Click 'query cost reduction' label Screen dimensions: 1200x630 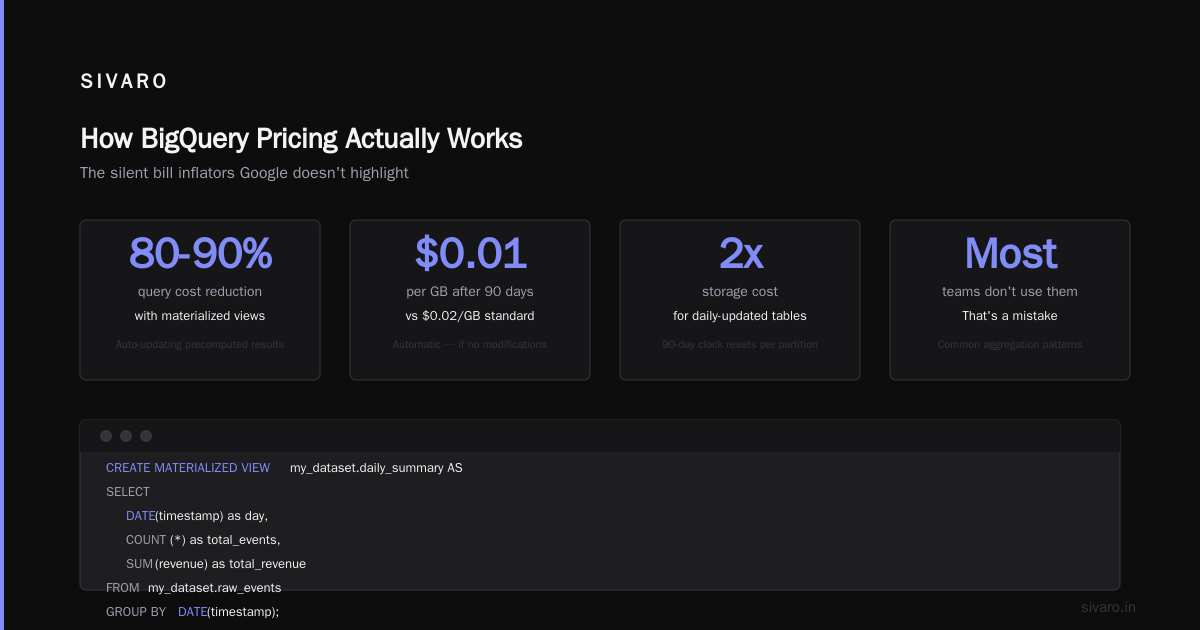(200, 292)
